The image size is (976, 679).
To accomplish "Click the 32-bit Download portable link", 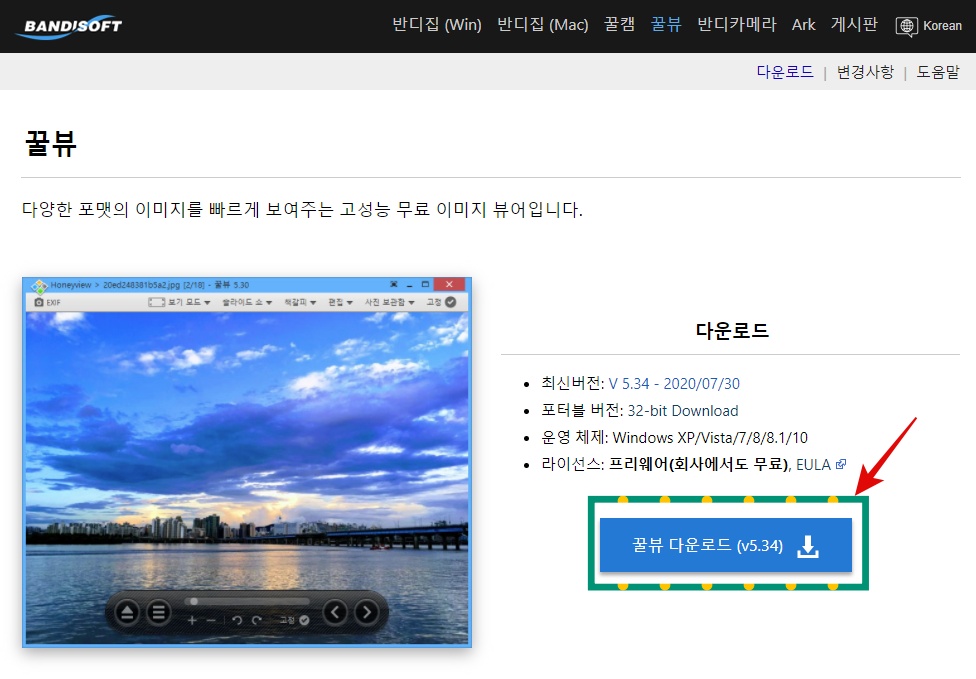I will 683,411.
